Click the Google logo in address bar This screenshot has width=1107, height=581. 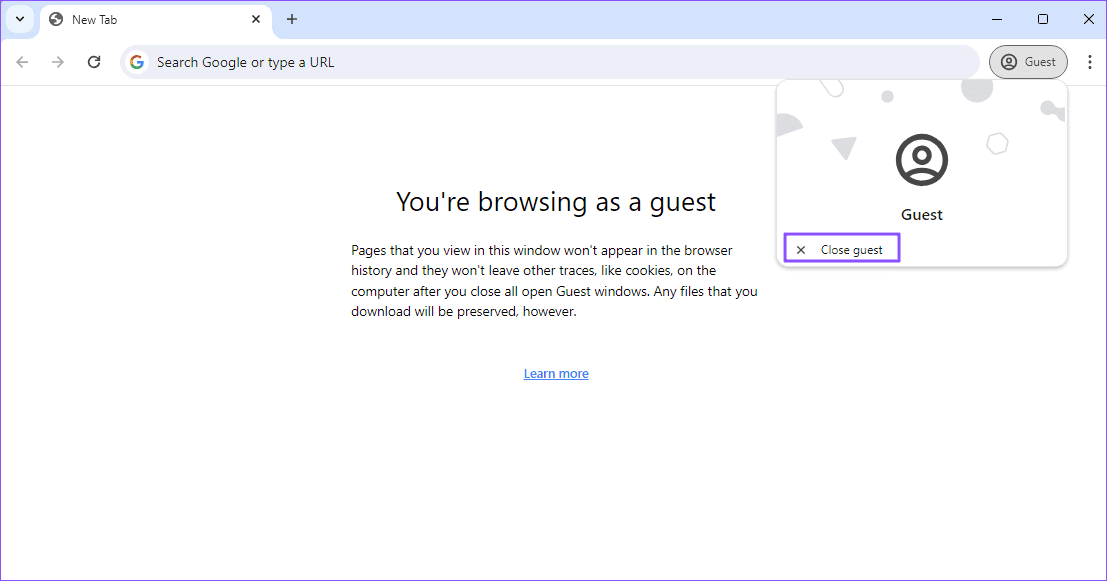[x=137, y=62]
